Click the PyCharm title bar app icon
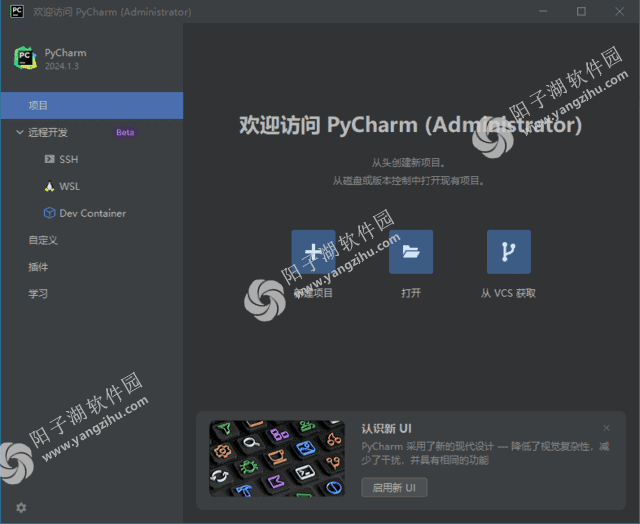This screenshot has width=640, height=524. pos(17,11)
